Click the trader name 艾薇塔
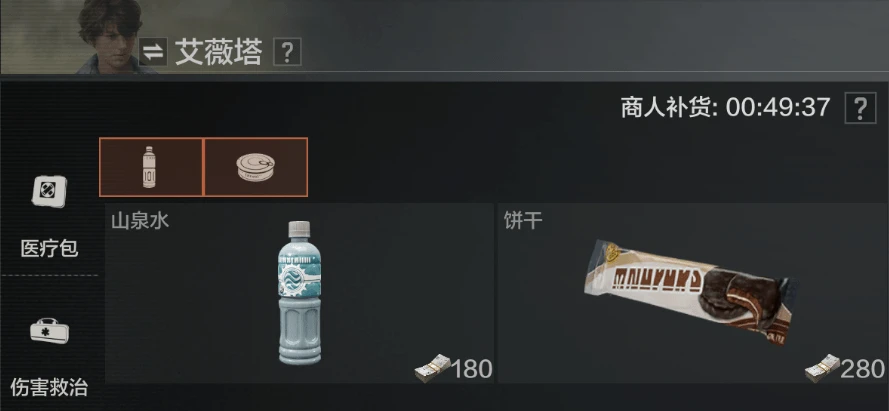Viewport: 889px width, 411px height. tap(219, 53)
